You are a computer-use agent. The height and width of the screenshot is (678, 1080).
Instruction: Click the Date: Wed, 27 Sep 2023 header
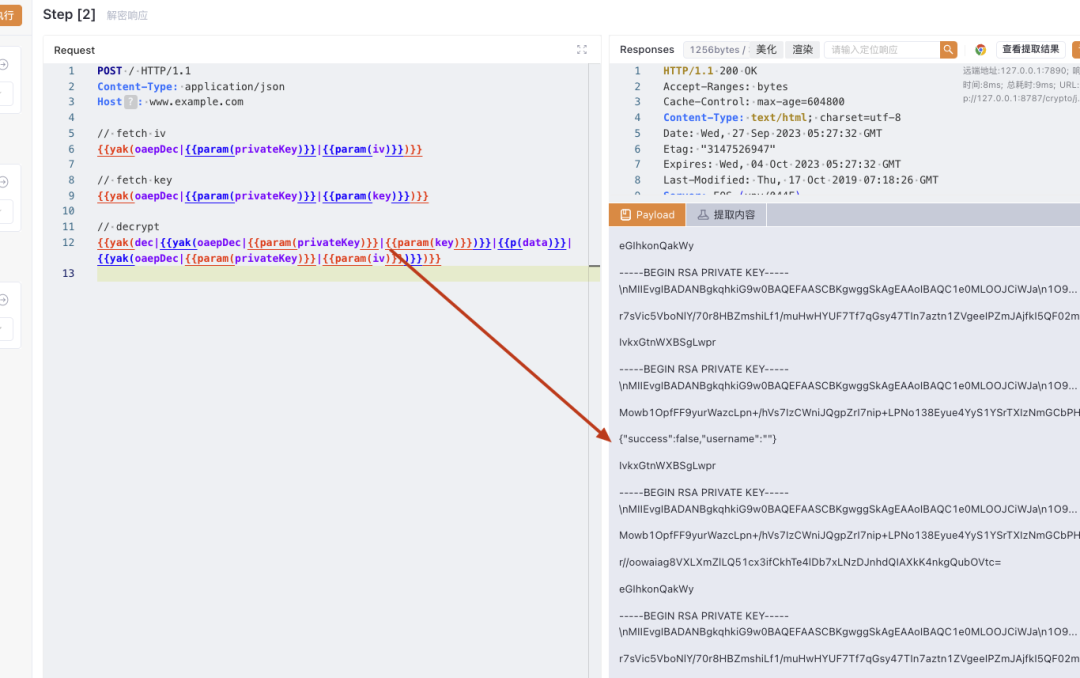772,134
